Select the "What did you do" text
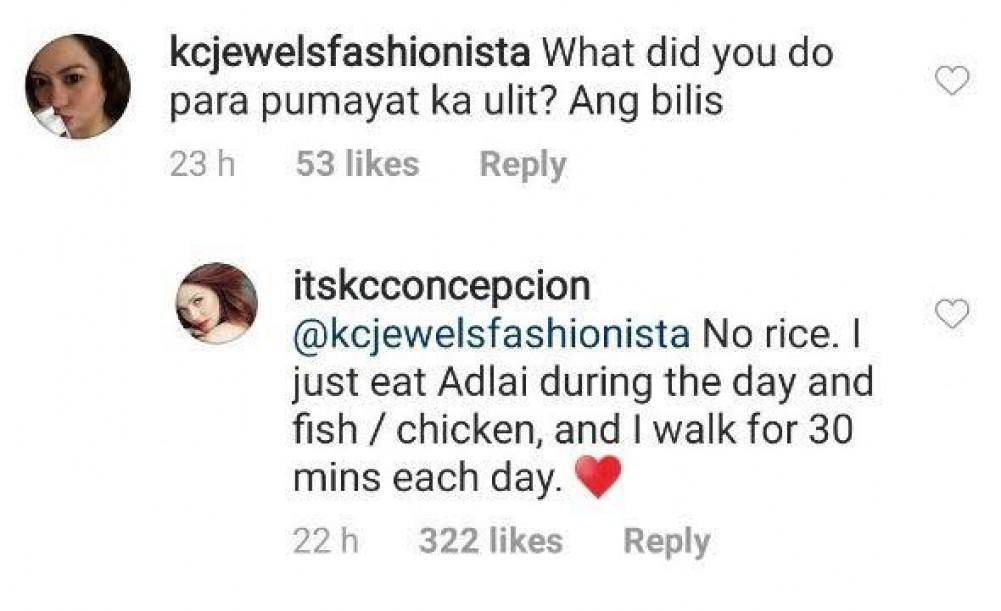Screen dimensions: 1001x611 679,53
